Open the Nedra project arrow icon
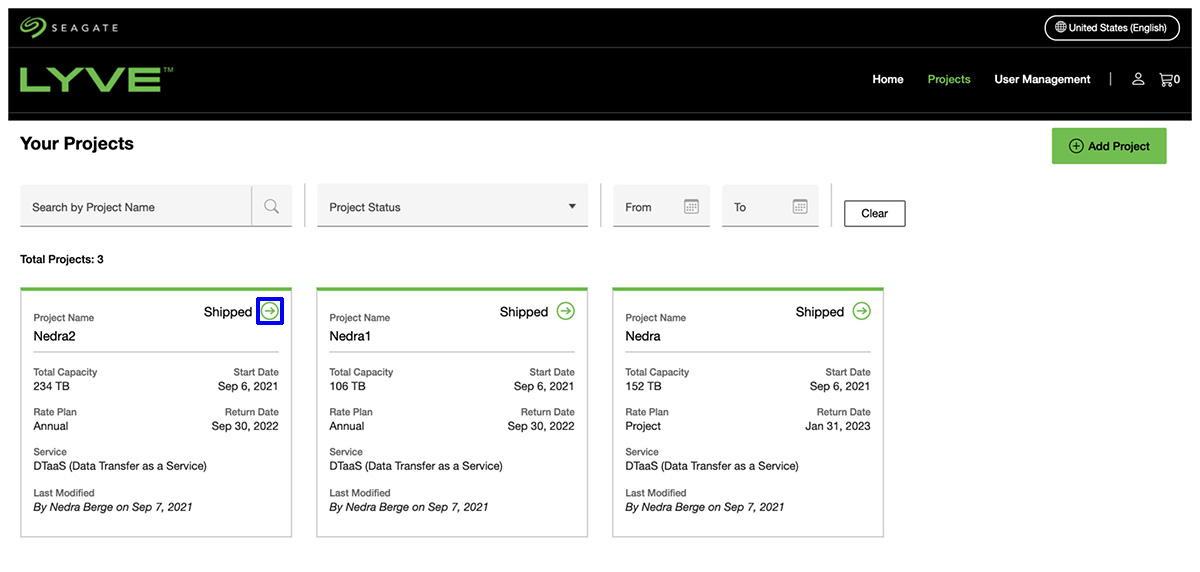Image resolution: width=1200 pixels, height=572 pixels. point(862,311)
